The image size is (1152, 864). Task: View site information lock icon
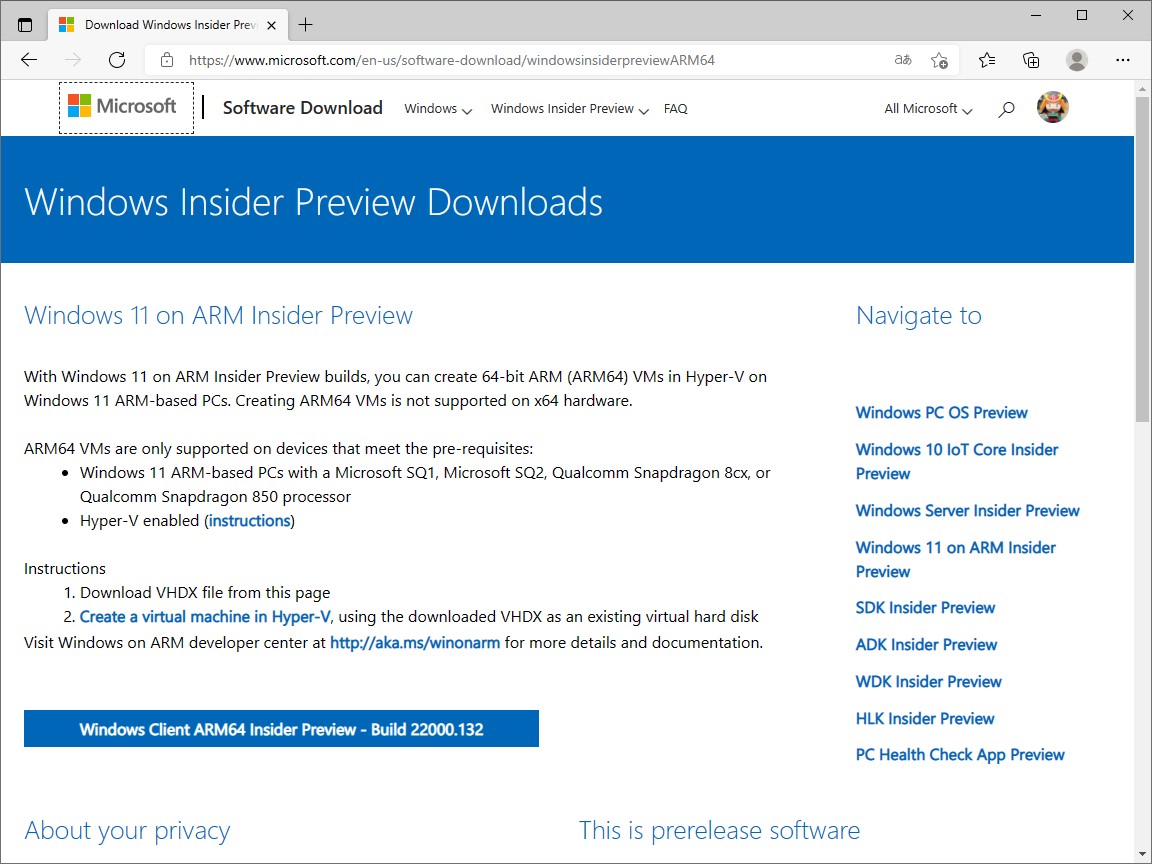(167, 60)
